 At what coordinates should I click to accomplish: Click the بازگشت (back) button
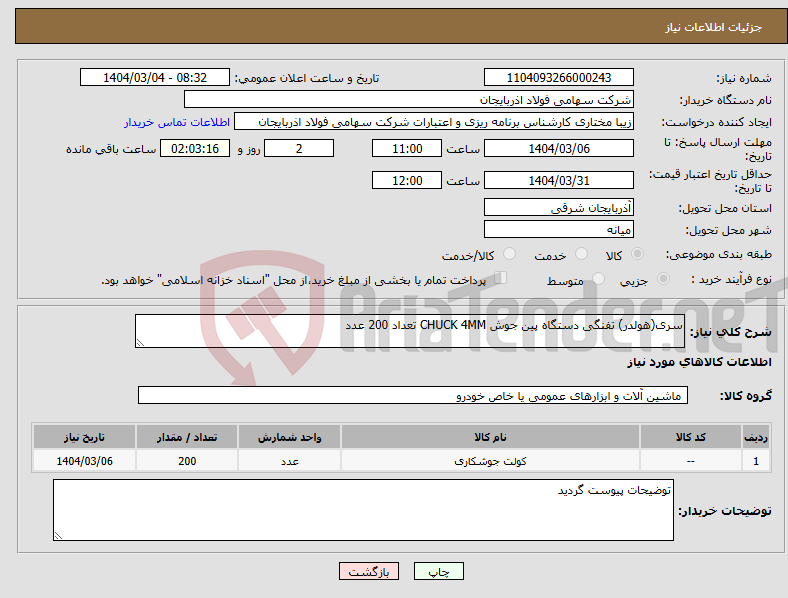[x=369, y=571]
